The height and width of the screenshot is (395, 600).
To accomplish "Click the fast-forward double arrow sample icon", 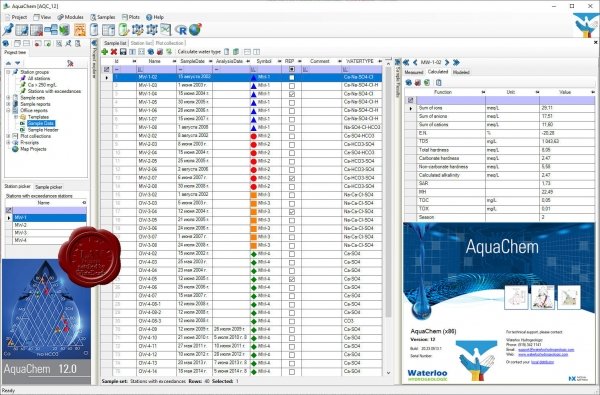I will 456,62.
